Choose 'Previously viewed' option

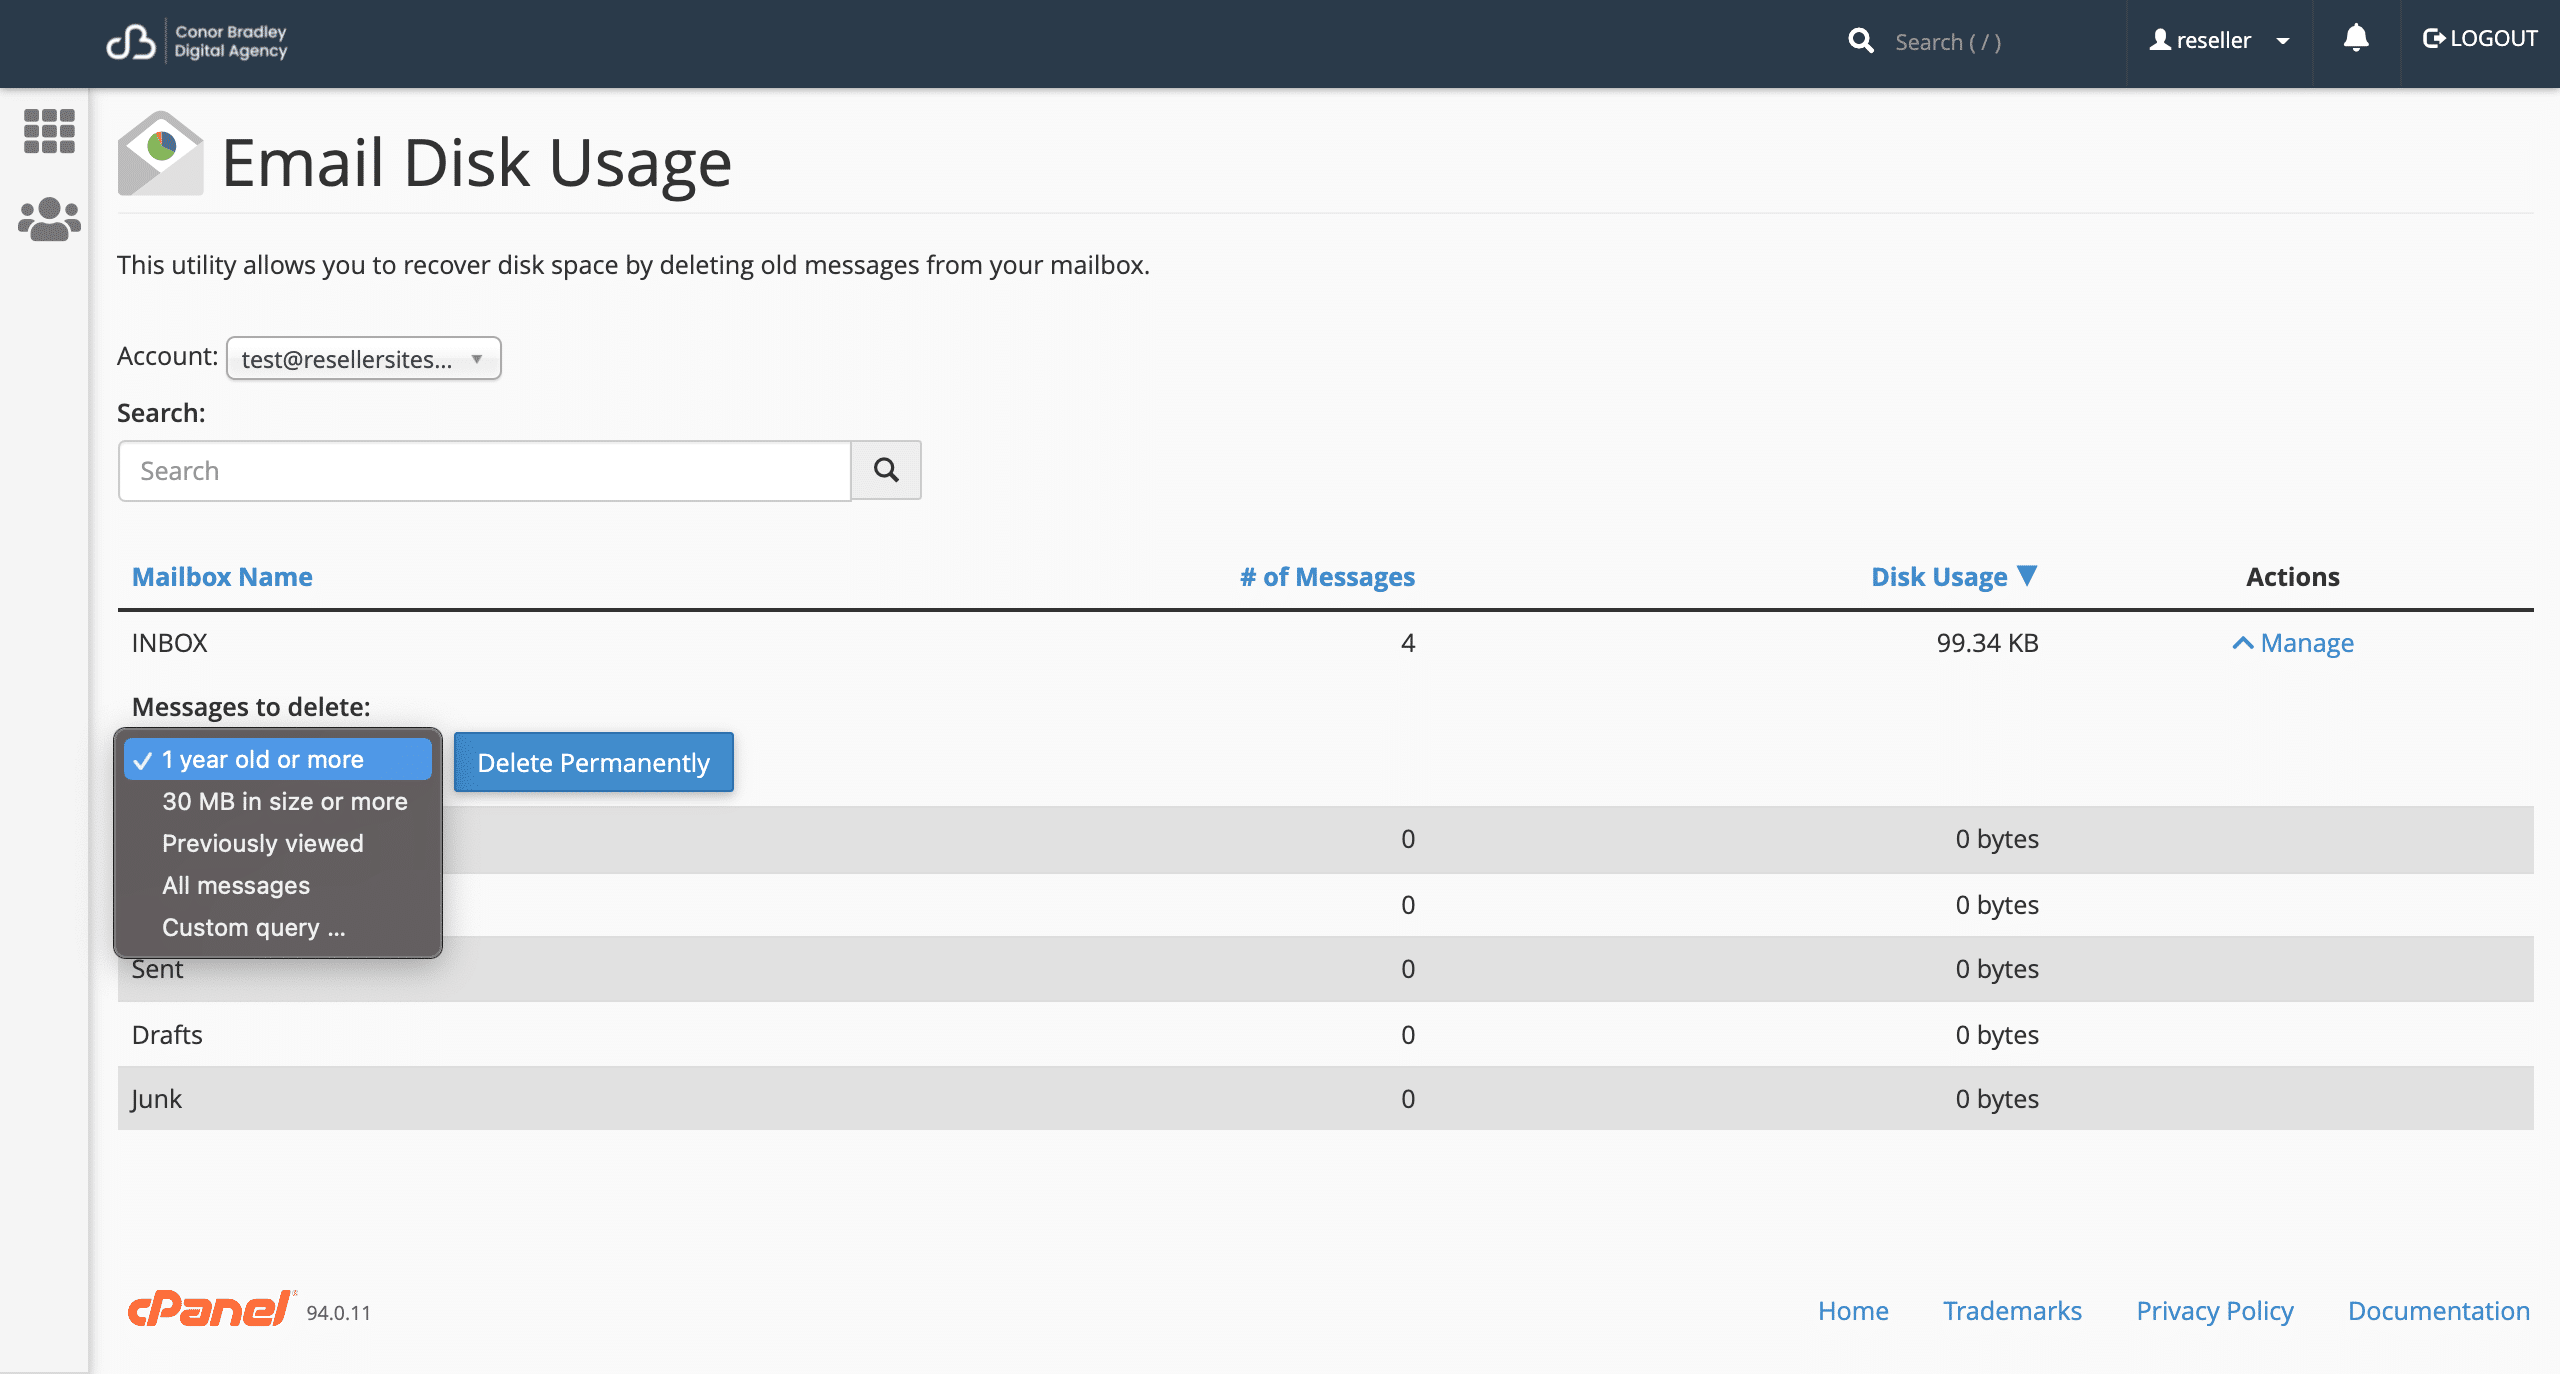tap(278, 843)
